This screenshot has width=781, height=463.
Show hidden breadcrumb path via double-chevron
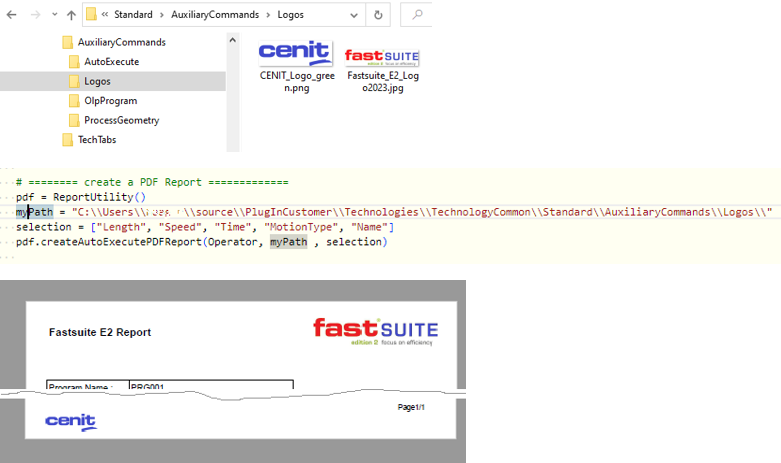[105, 15]
